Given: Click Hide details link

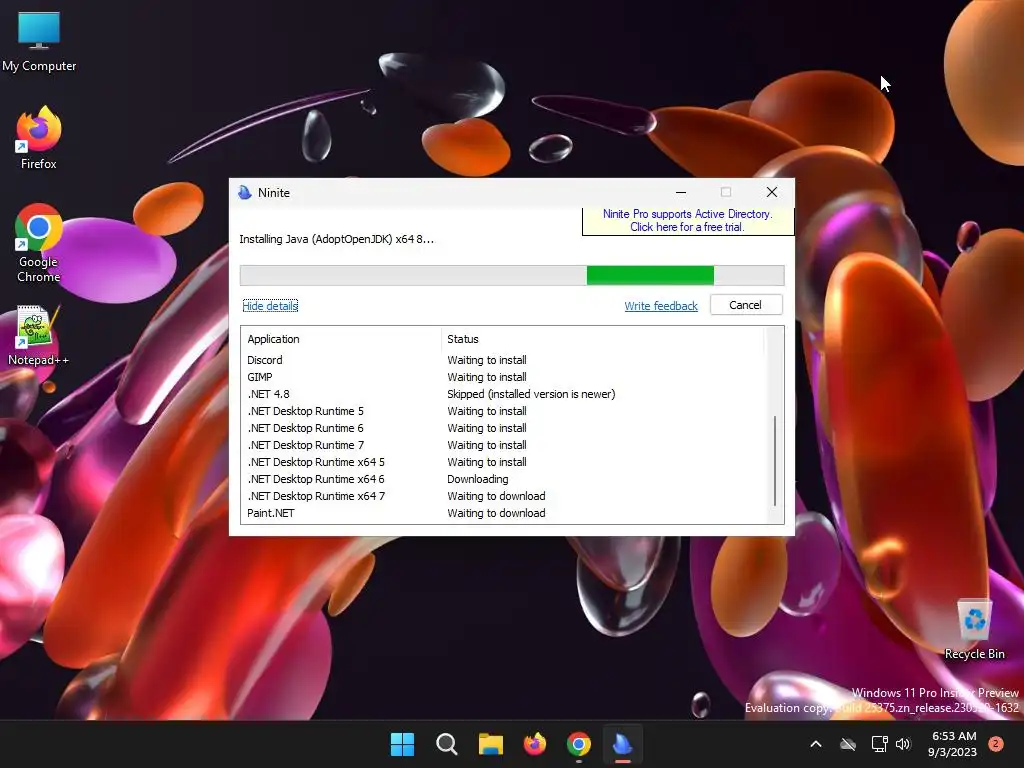Looking at the screenshot, I should (270, 306).
